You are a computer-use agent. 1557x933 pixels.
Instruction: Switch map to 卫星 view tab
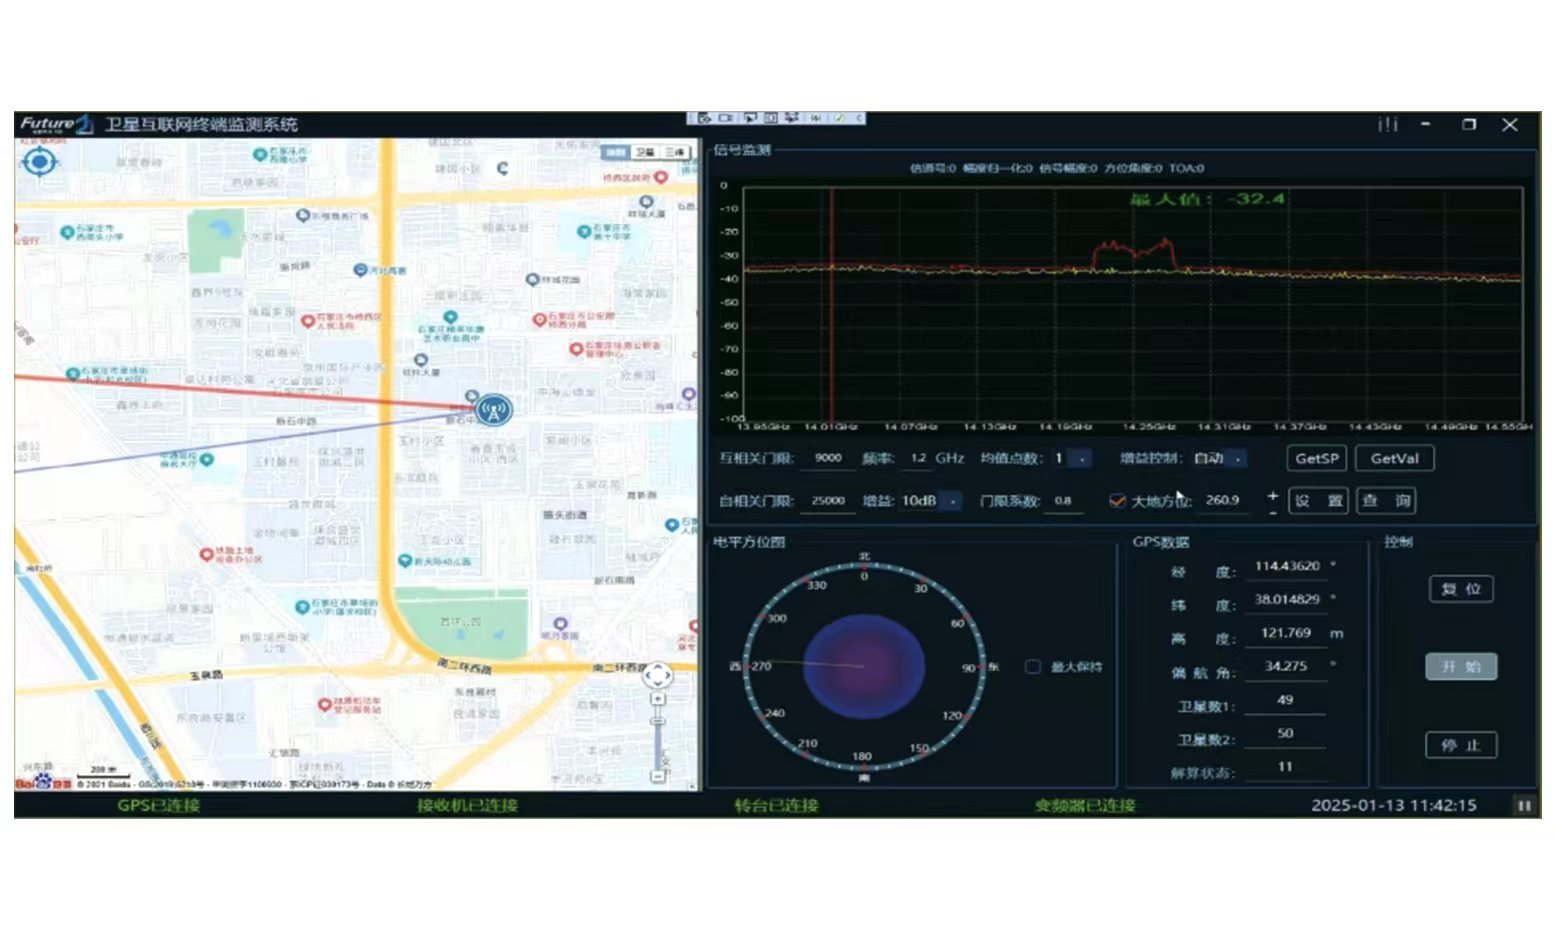646,152
